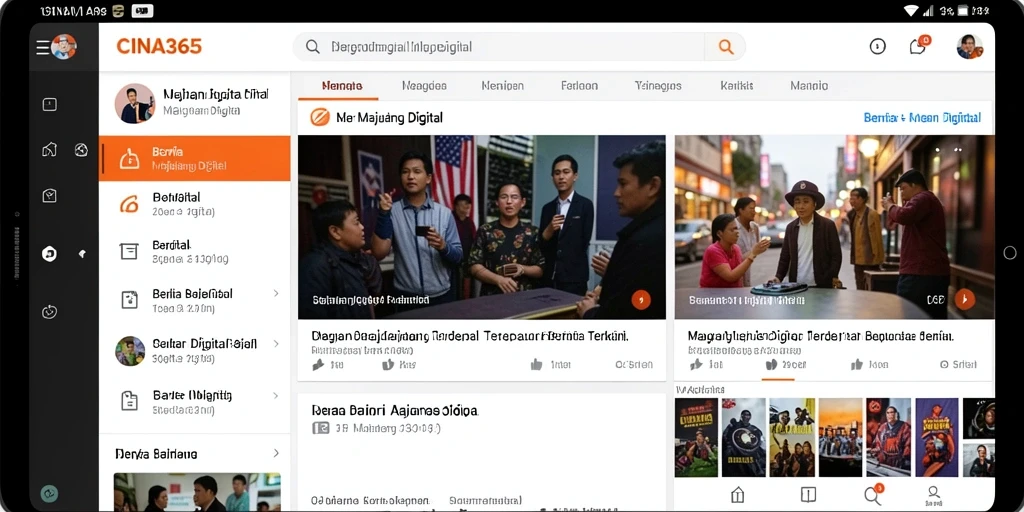Open notifications chat bubble icon
Screen dimensions: 1024x512
[x=918, y=46]
